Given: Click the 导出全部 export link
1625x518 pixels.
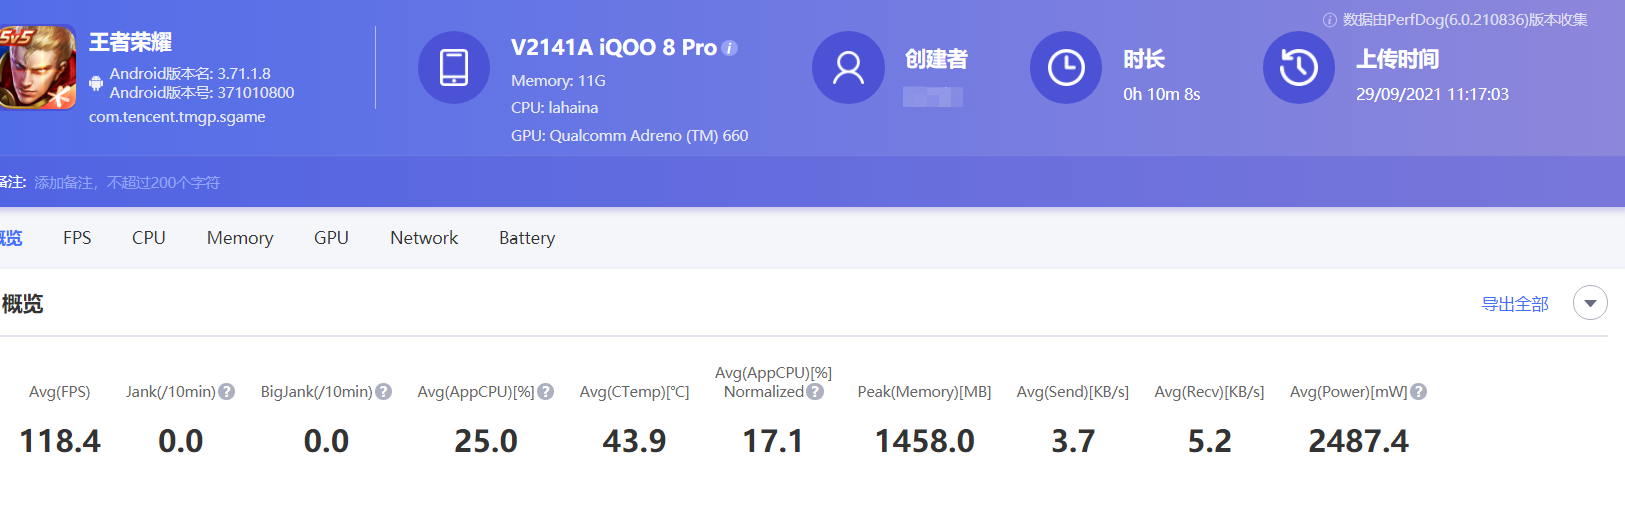Looking at the screenshot, I should pyautogui.click(x=1515, y=304).
